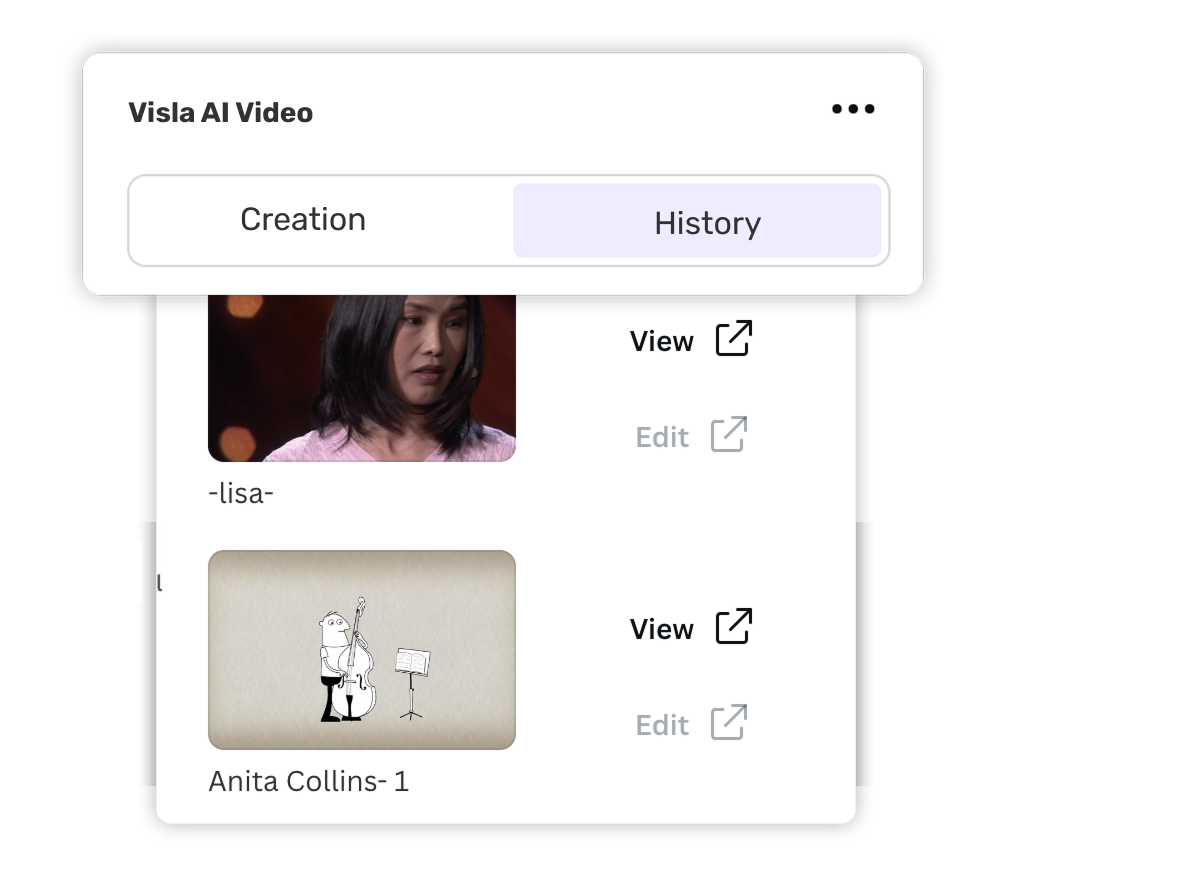Open the -lisa- video thumbnail
1200x874 pixels.
(x=361, y=376)
